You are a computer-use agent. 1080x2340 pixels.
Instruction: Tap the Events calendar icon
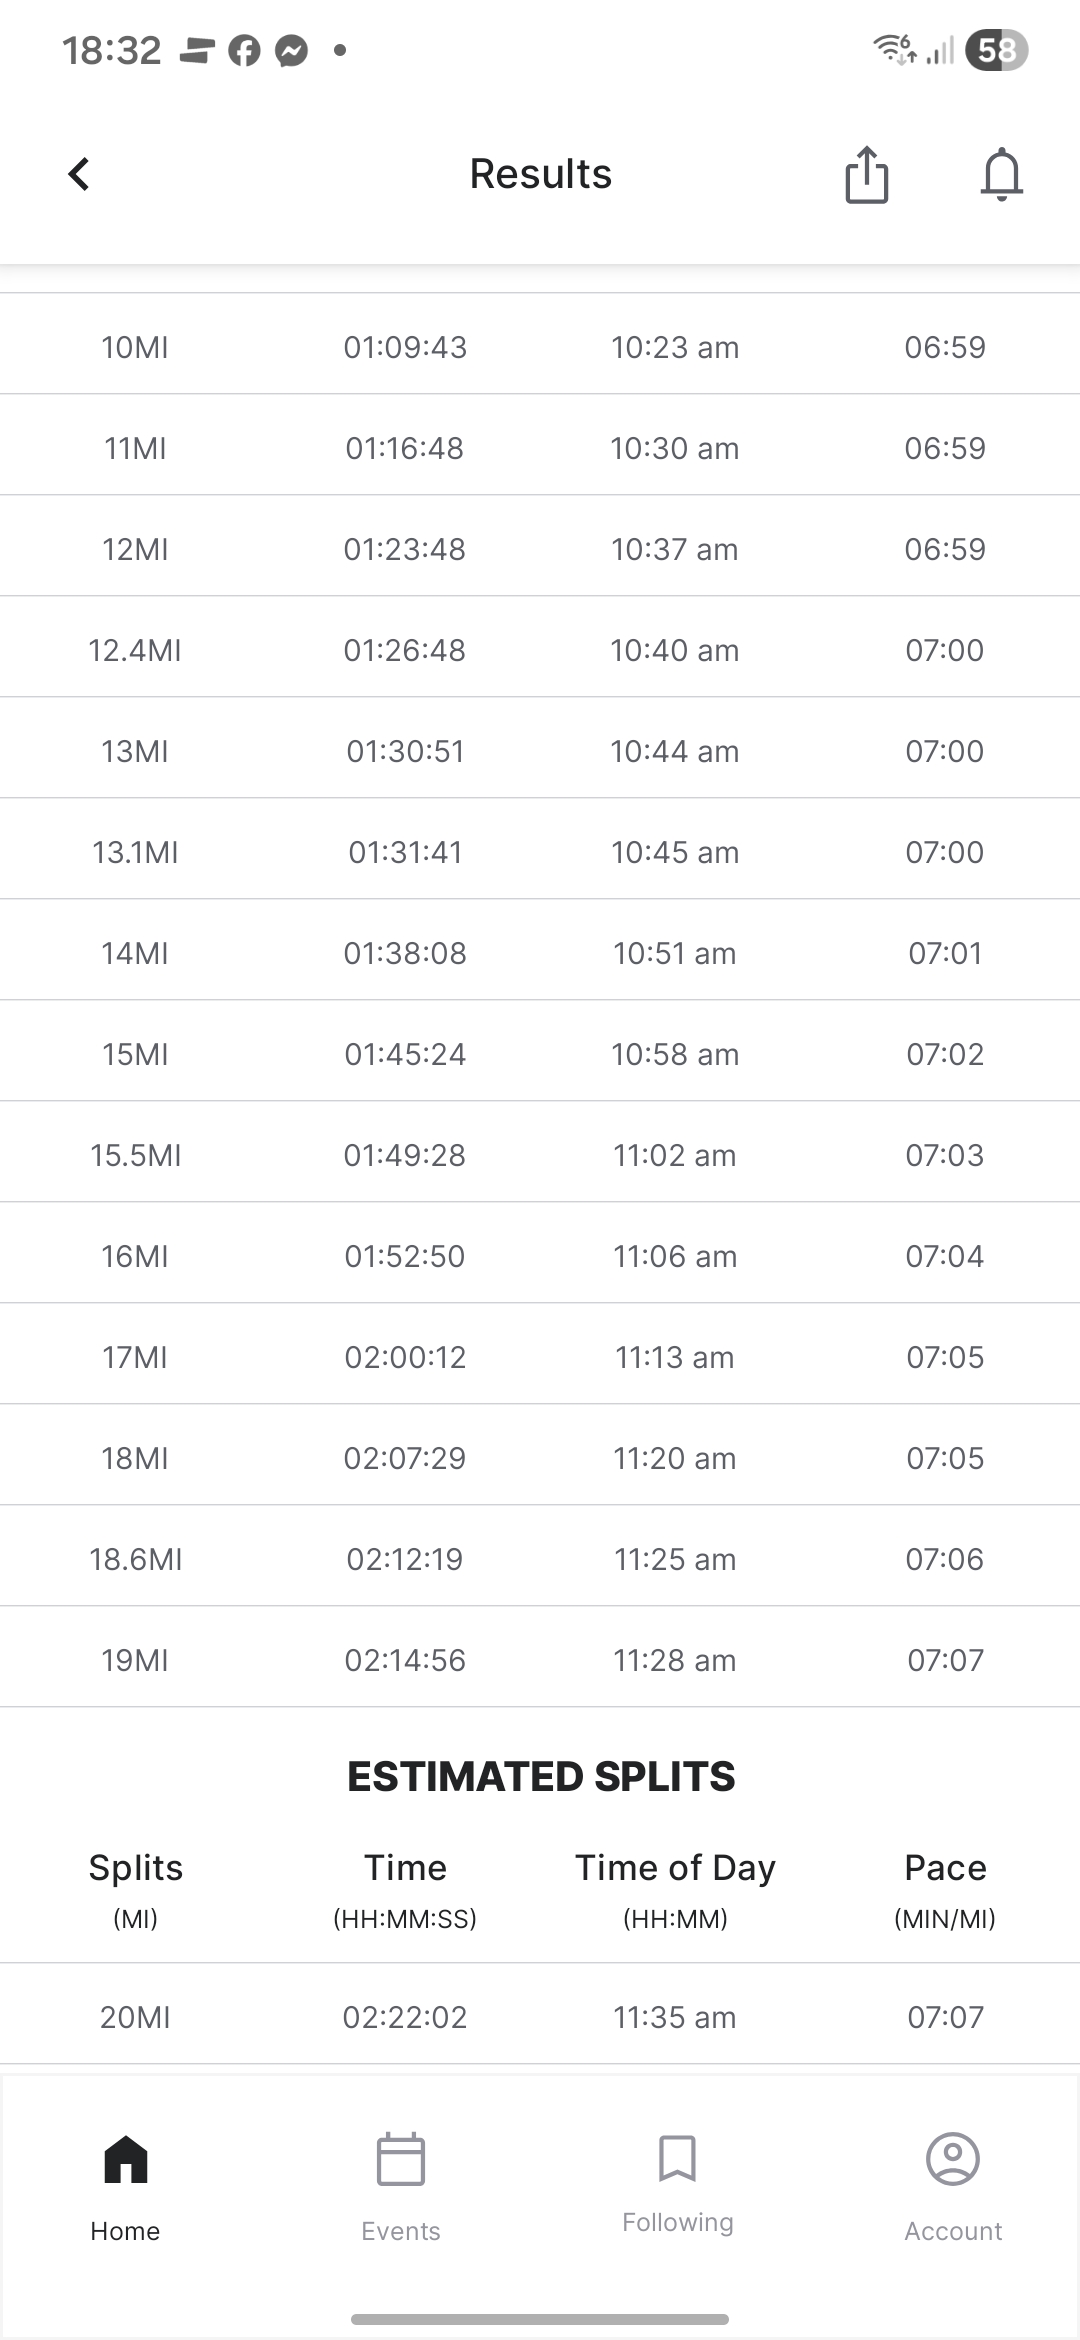tap(401, 2159)
